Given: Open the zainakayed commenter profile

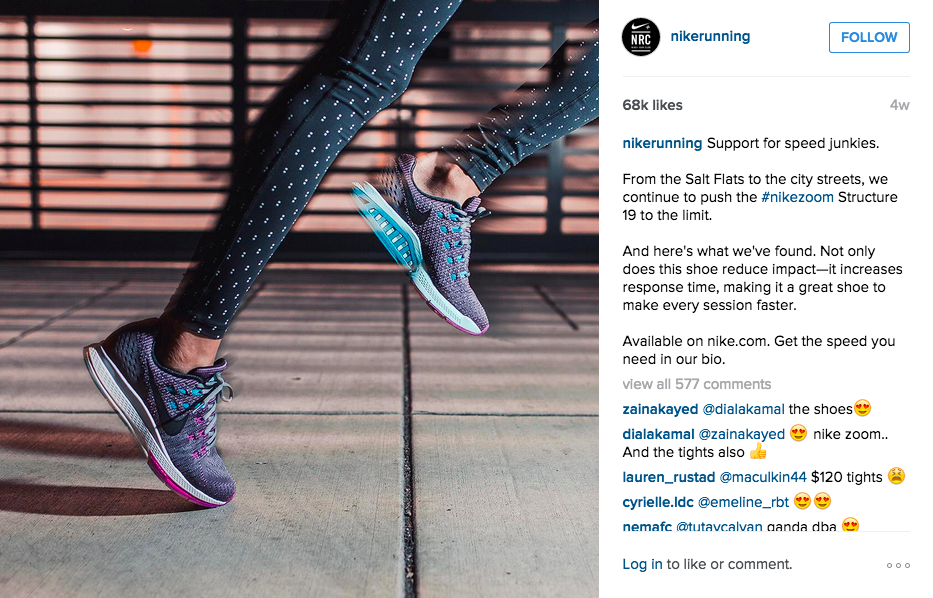Looking at the screenshot, I should (660, 409).
